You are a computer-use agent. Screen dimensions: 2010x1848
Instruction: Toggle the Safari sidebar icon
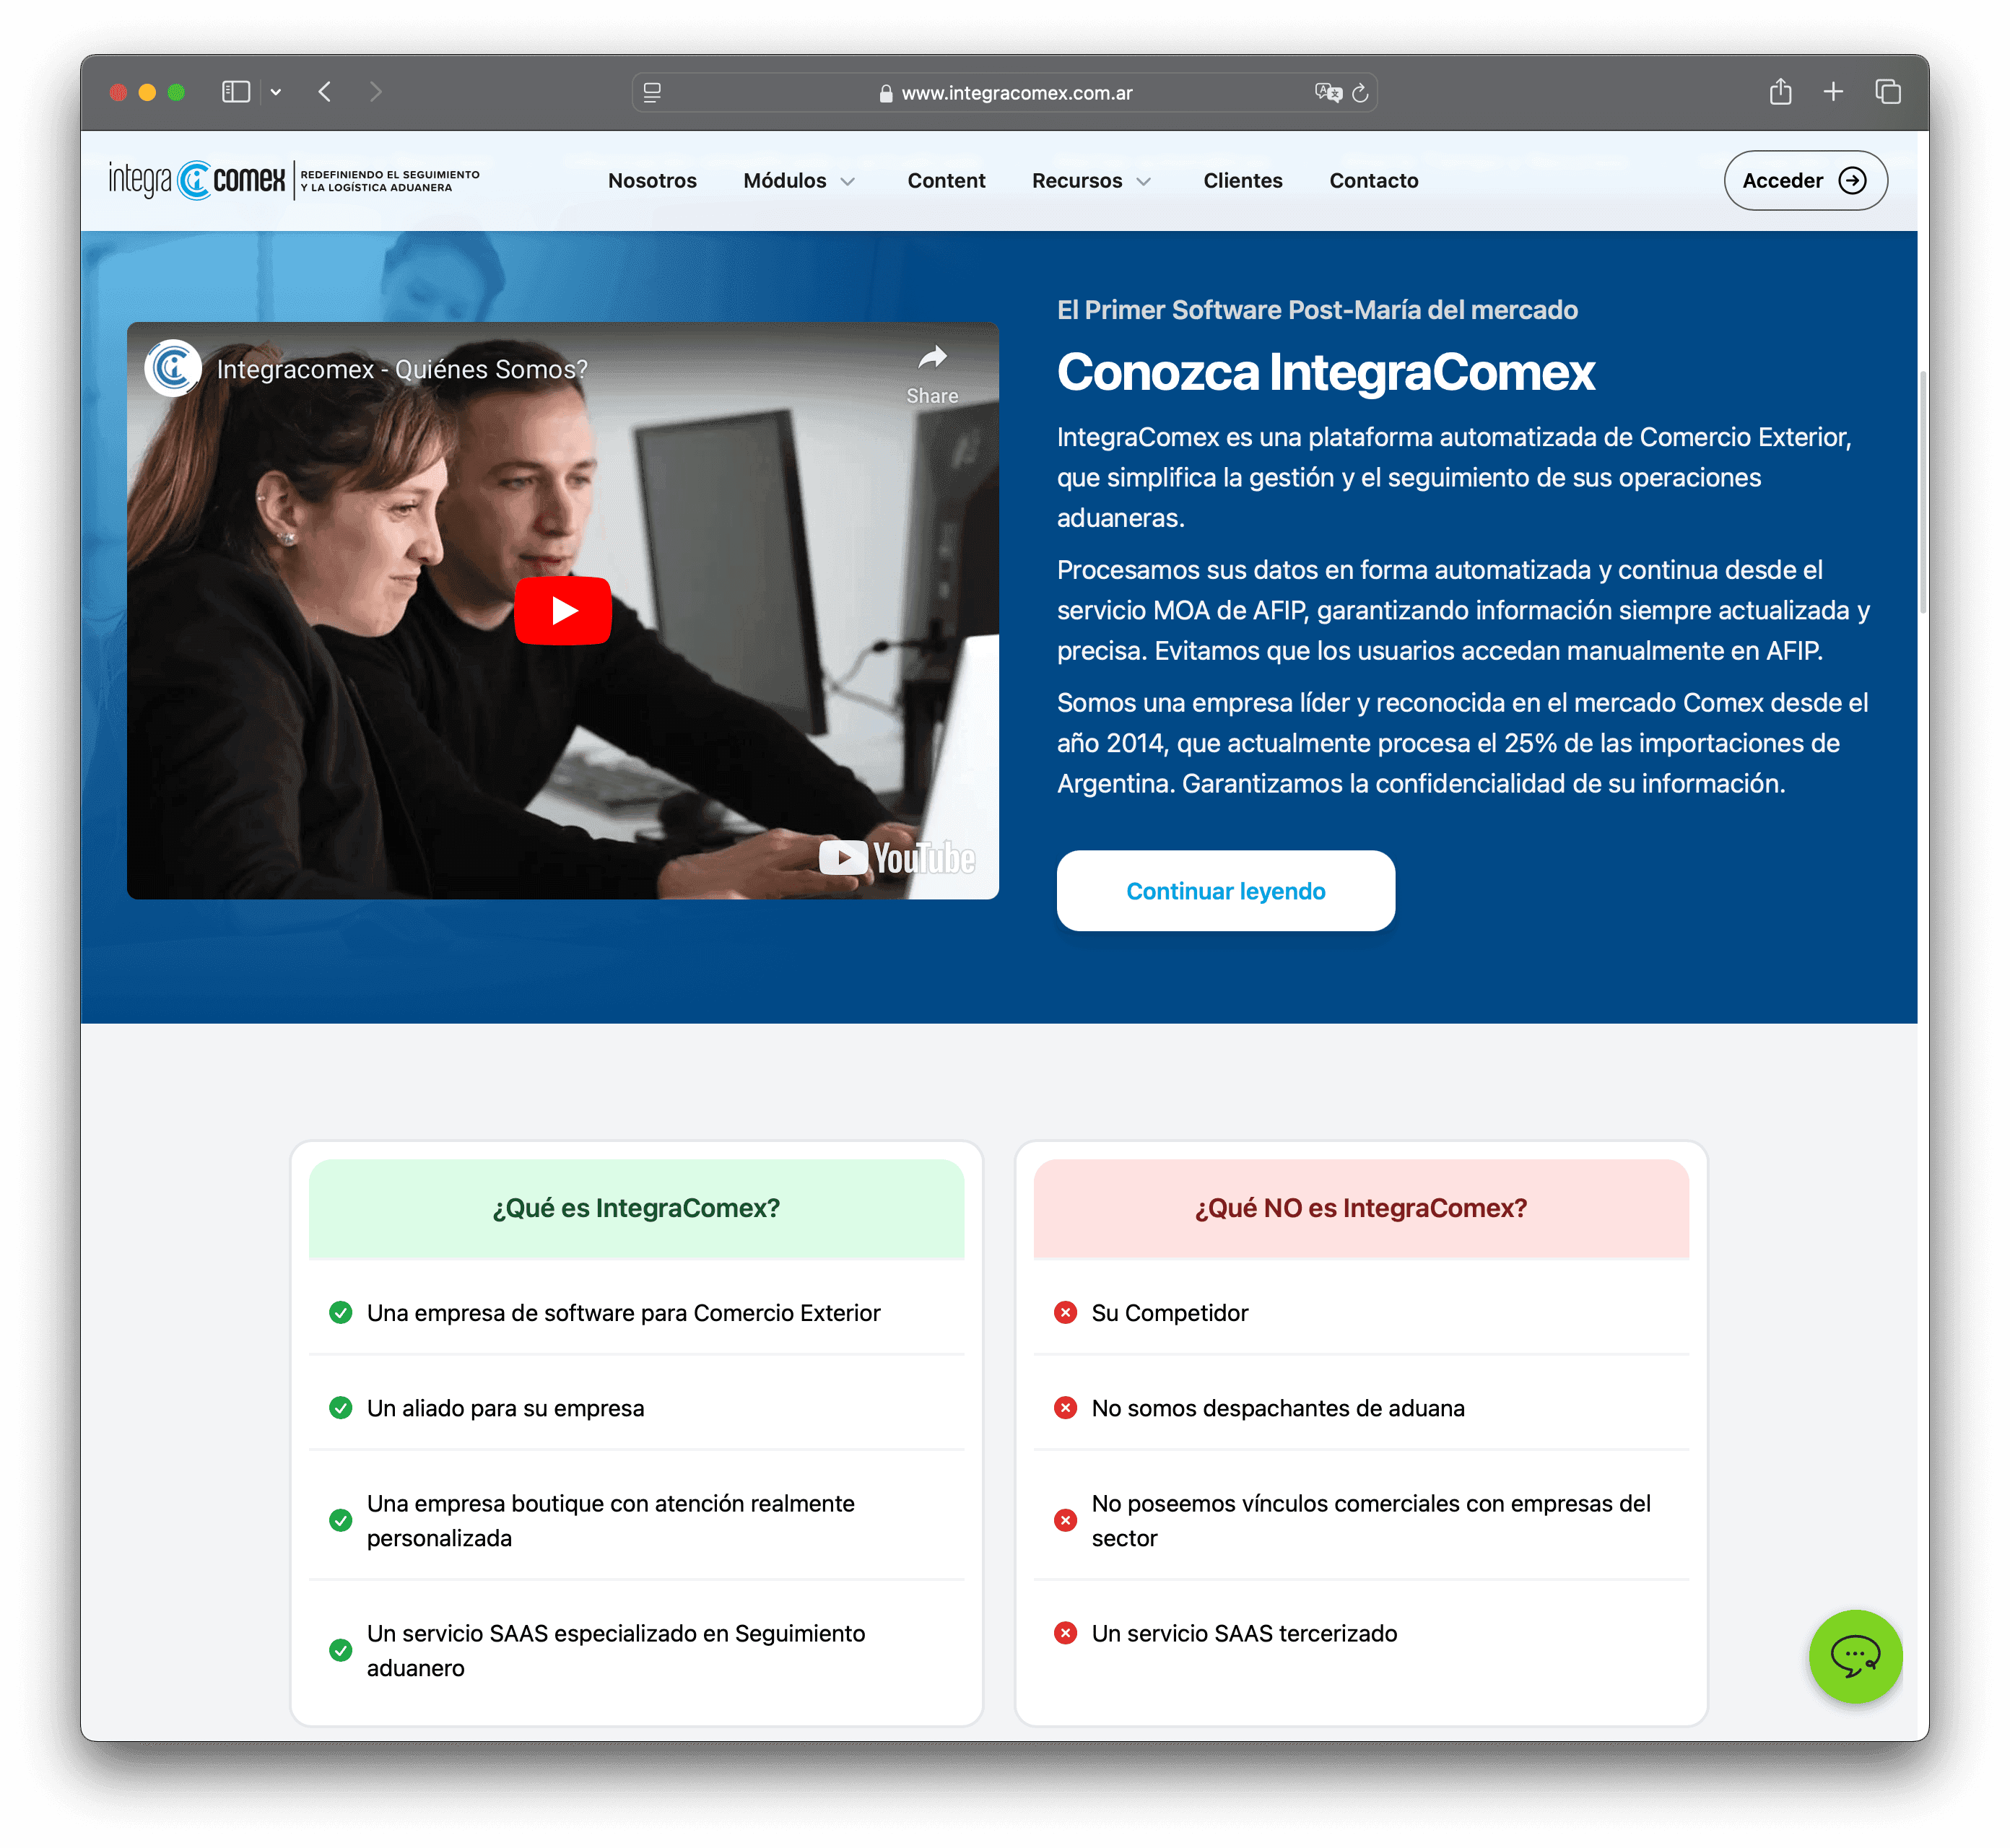pos(235,92)
